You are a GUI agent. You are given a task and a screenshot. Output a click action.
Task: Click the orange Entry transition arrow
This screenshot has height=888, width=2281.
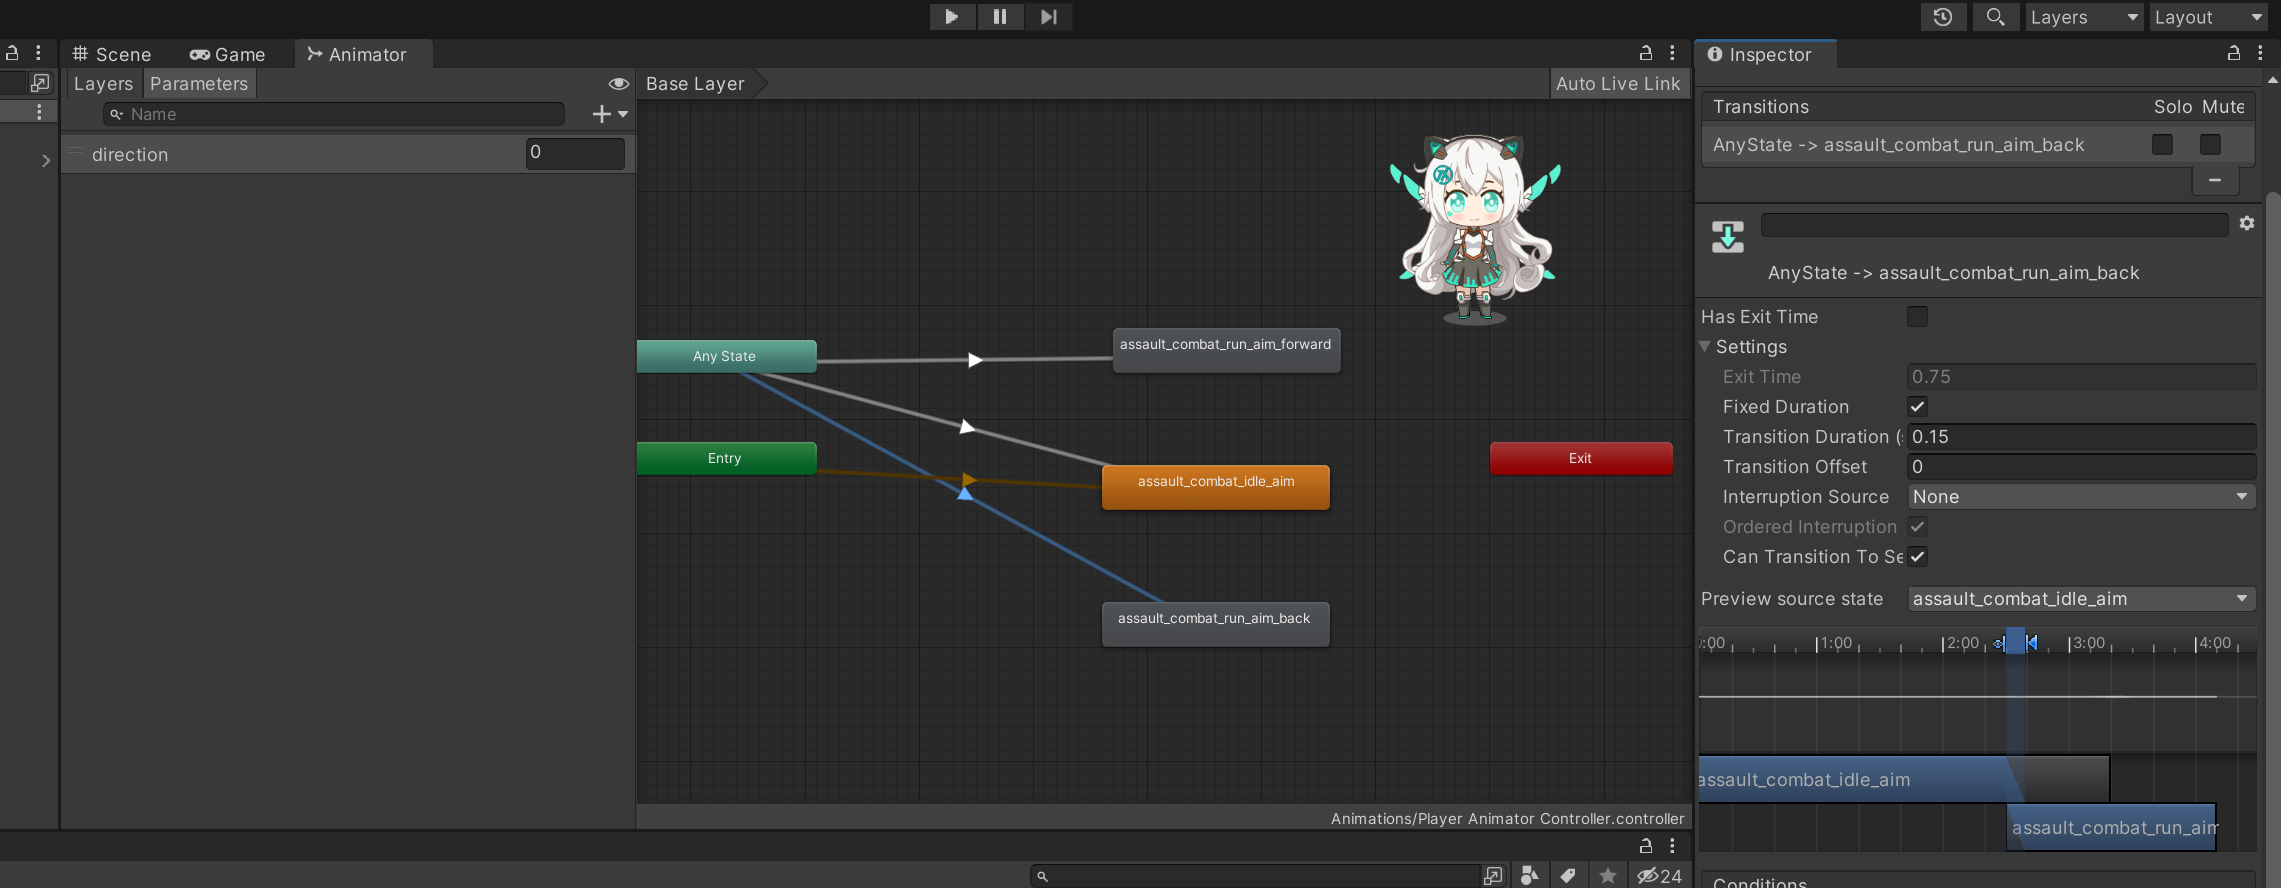click(969, 480)
